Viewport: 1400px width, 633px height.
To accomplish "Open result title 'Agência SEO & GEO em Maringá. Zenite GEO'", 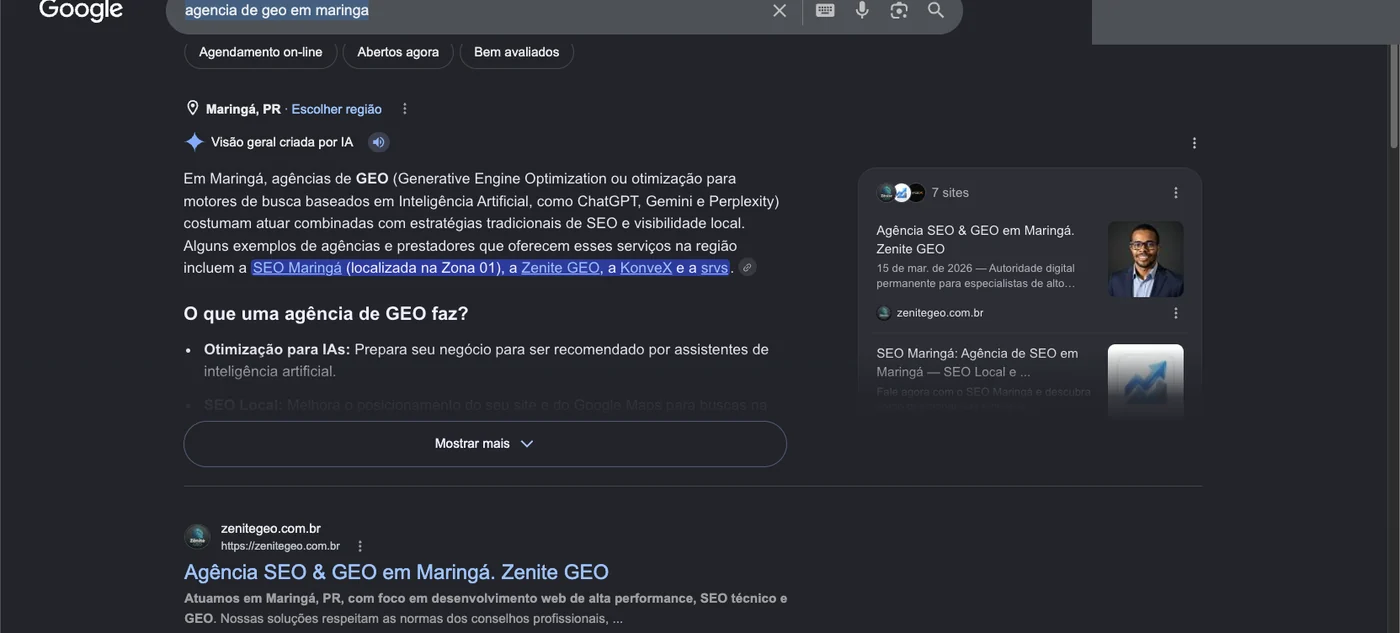I will (397, 572).
